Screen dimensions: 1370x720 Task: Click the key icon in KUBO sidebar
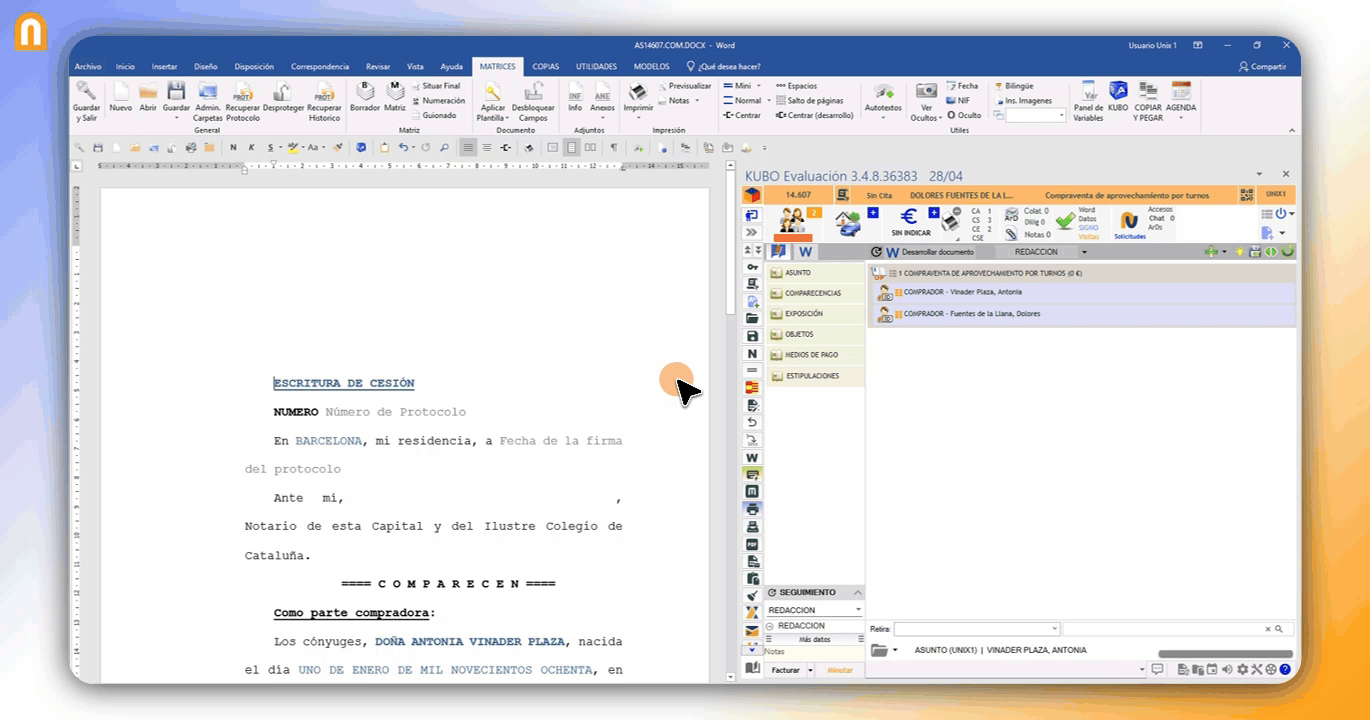[x=752, y=268]
